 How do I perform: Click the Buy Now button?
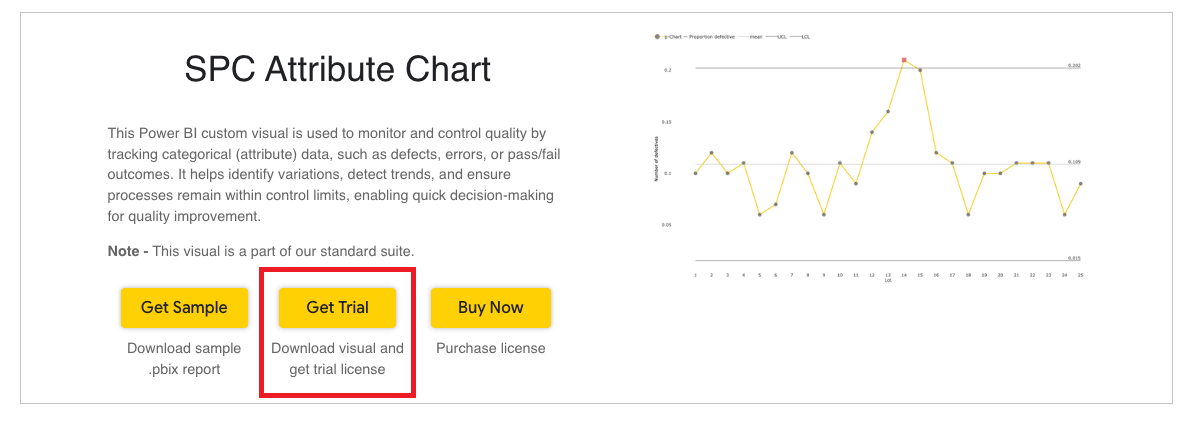point(490,307)
